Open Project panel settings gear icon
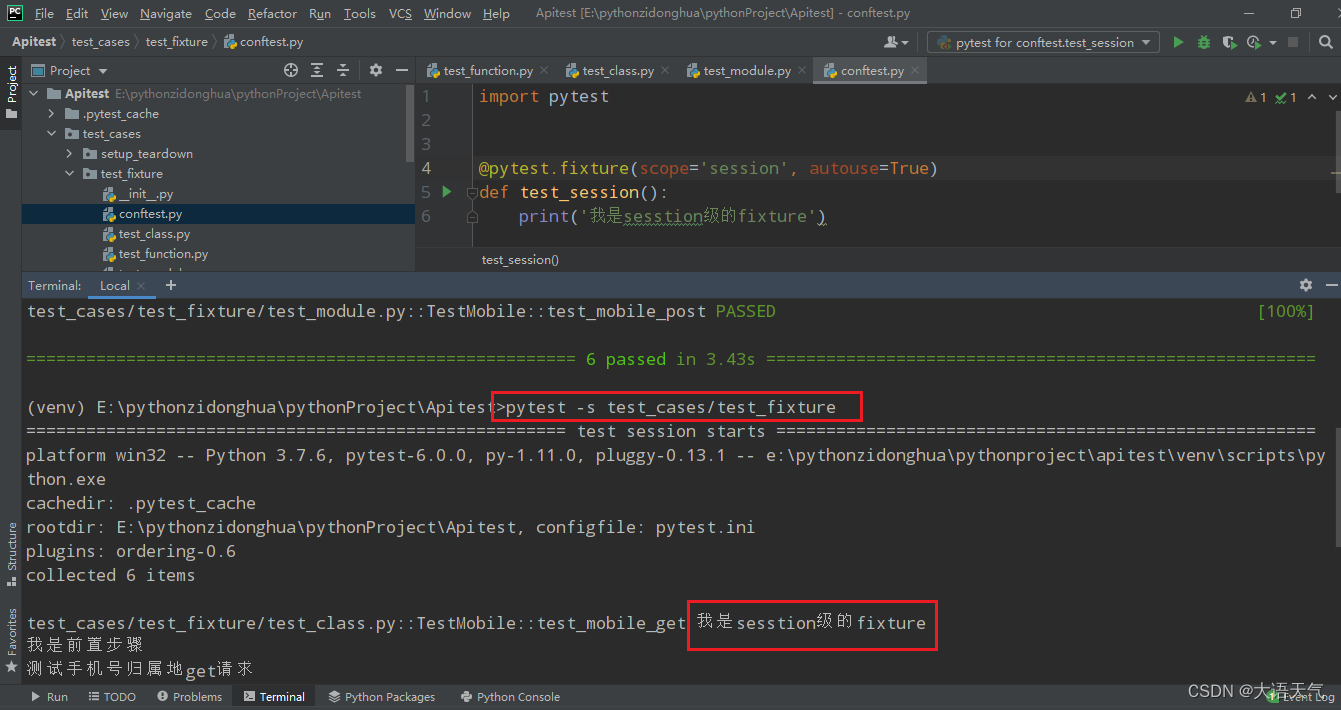1341x710 pixels. coord(375,70)
